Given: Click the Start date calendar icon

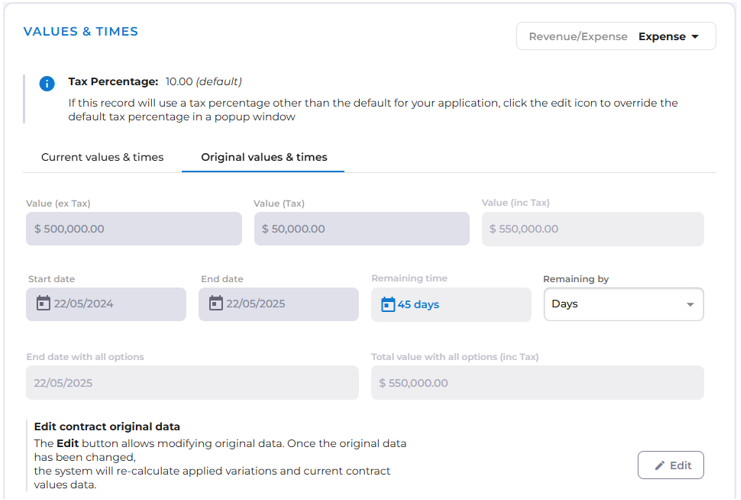Looking at the screenshot, I should [x=43, y=304].
